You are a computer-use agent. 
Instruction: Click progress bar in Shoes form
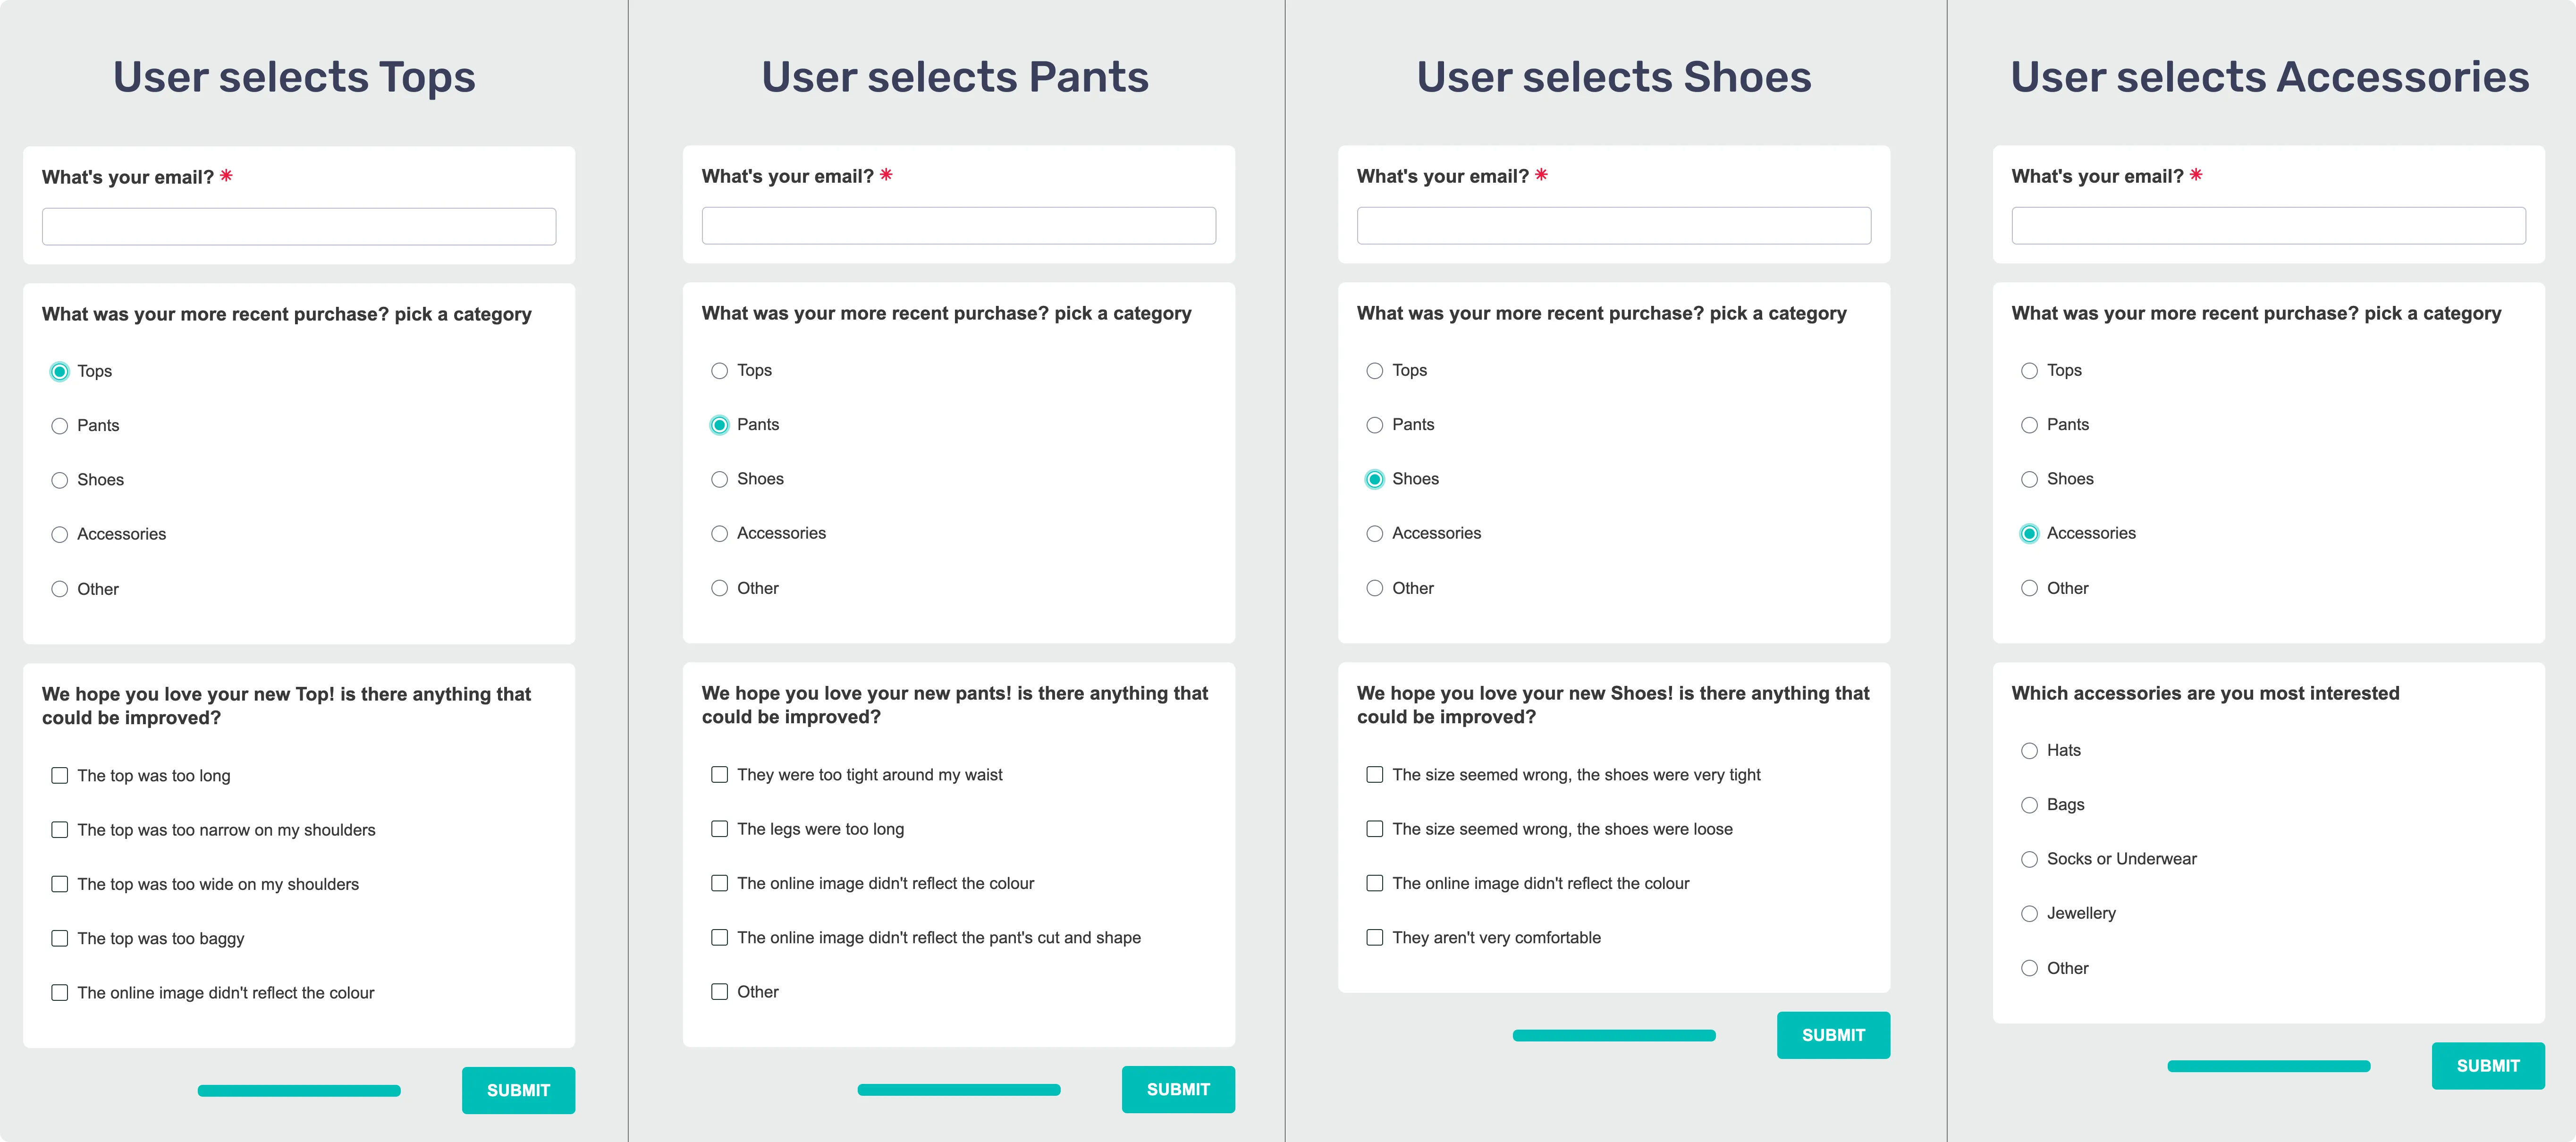(x=1613, y=1036)
